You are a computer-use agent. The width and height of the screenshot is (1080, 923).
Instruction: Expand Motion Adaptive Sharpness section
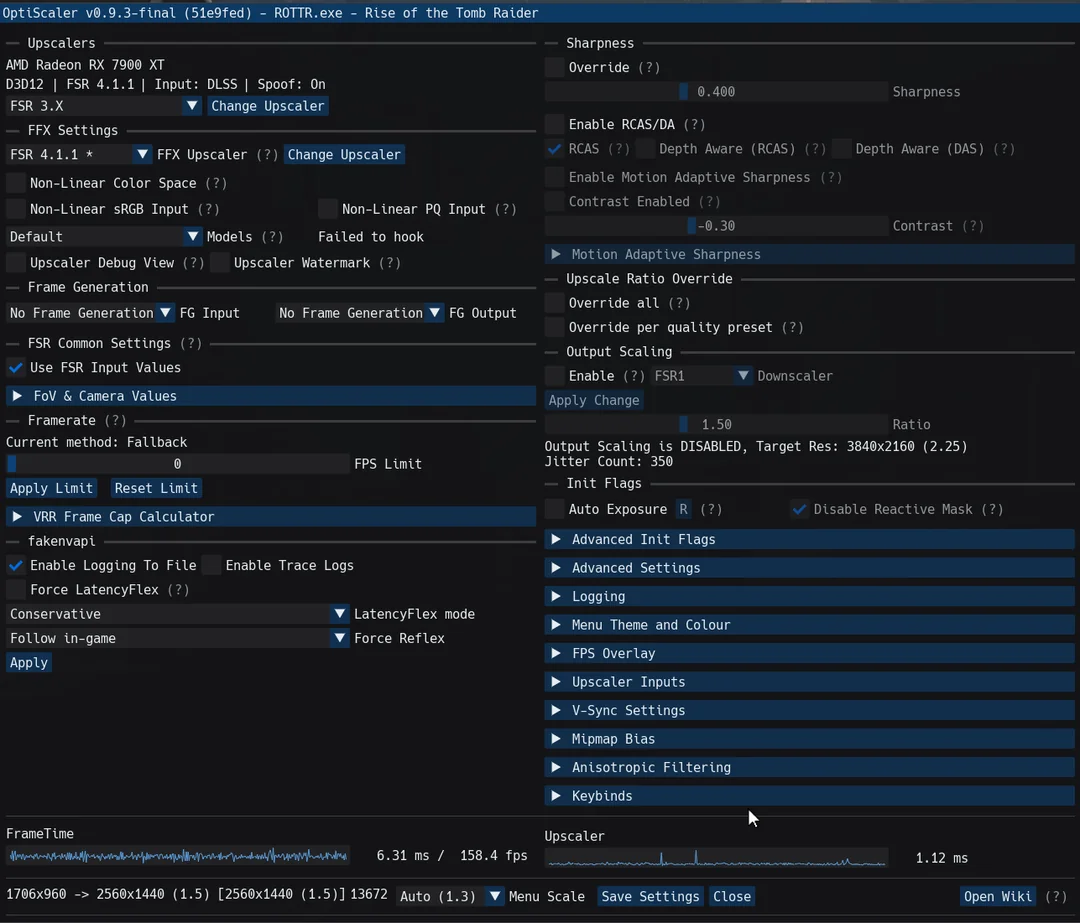pos(809,254)
